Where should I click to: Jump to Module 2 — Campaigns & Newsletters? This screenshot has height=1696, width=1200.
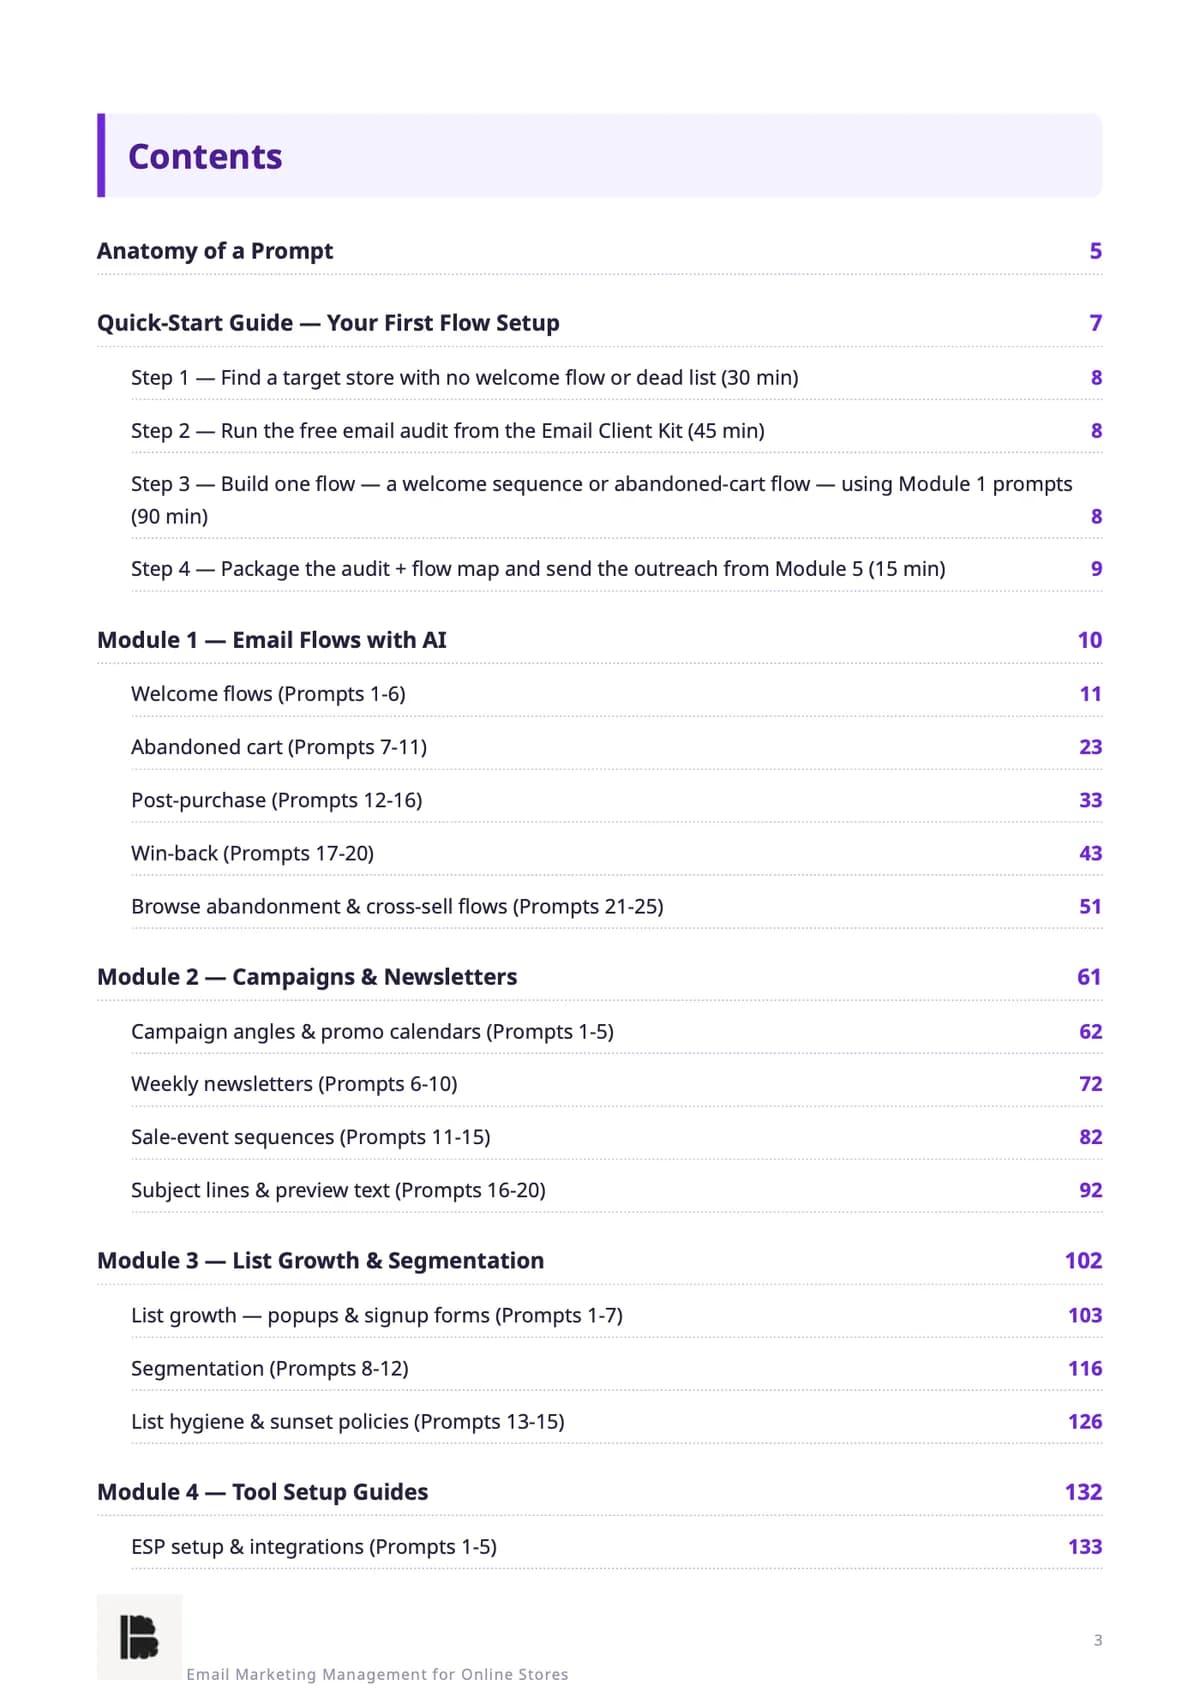(599, 977)
